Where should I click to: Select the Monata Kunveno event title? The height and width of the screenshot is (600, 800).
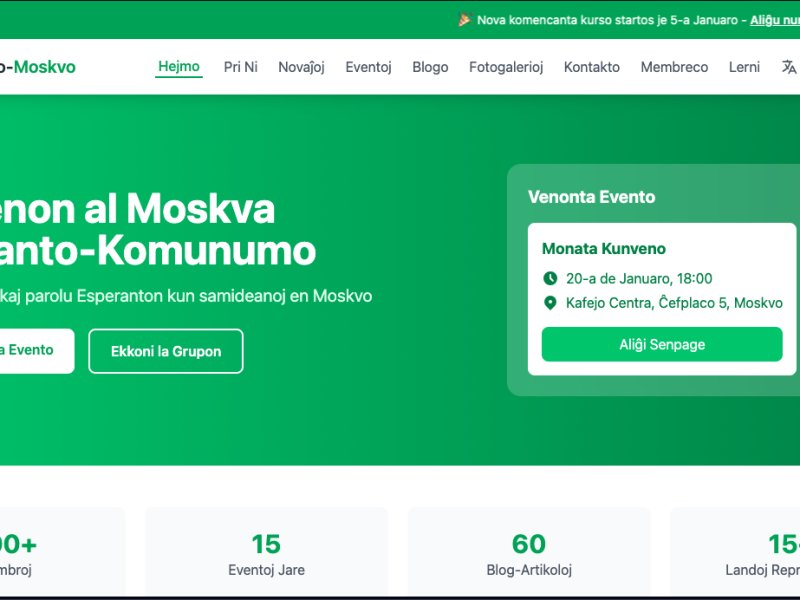604,248
